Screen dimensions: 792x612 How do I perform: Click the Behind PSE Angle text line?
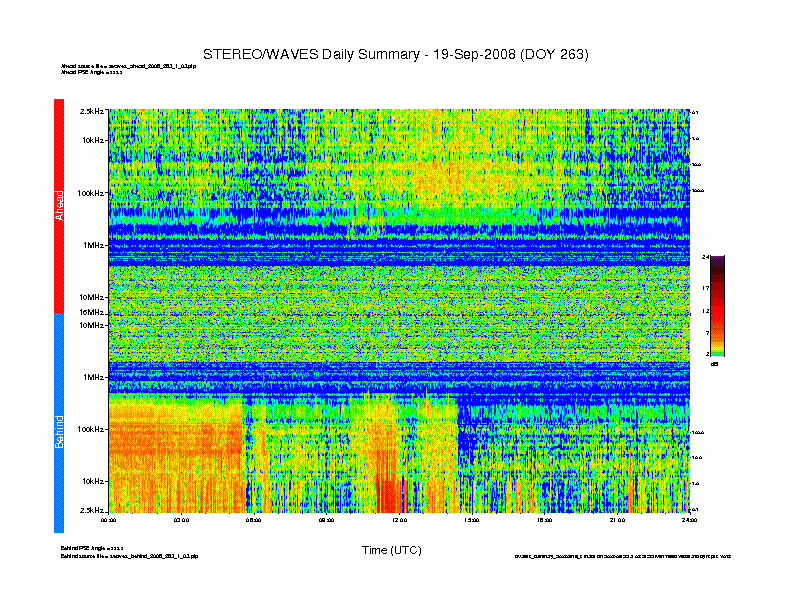[92, 548]
